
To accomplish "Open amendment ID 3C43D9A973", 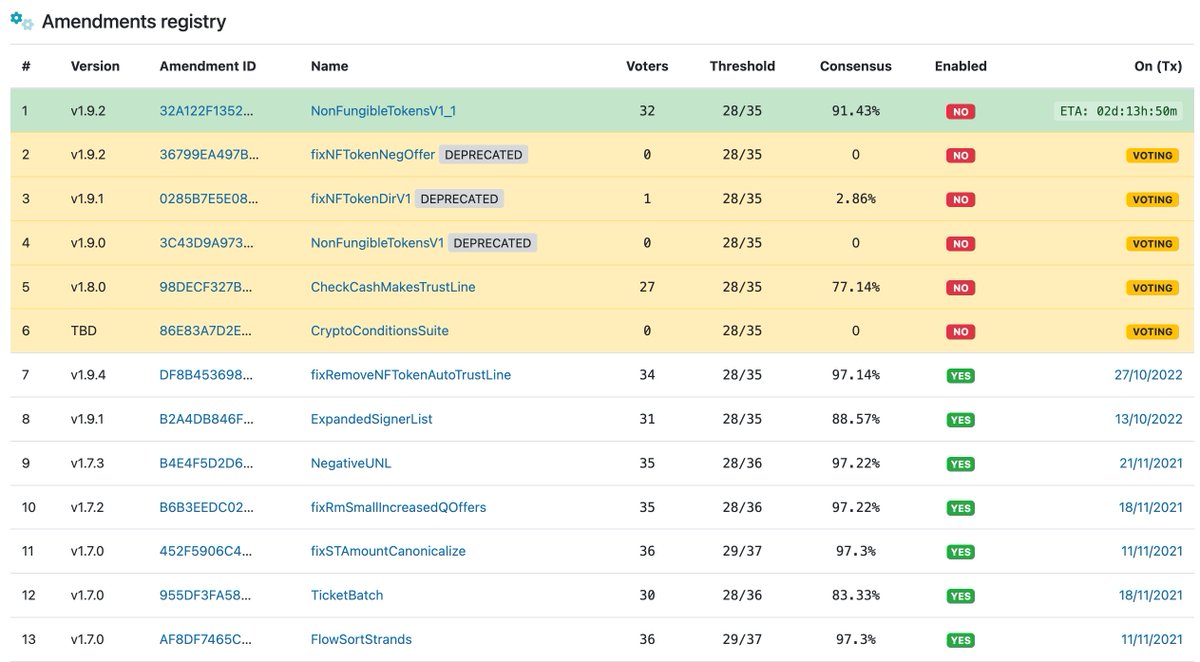I will (207, 243).
